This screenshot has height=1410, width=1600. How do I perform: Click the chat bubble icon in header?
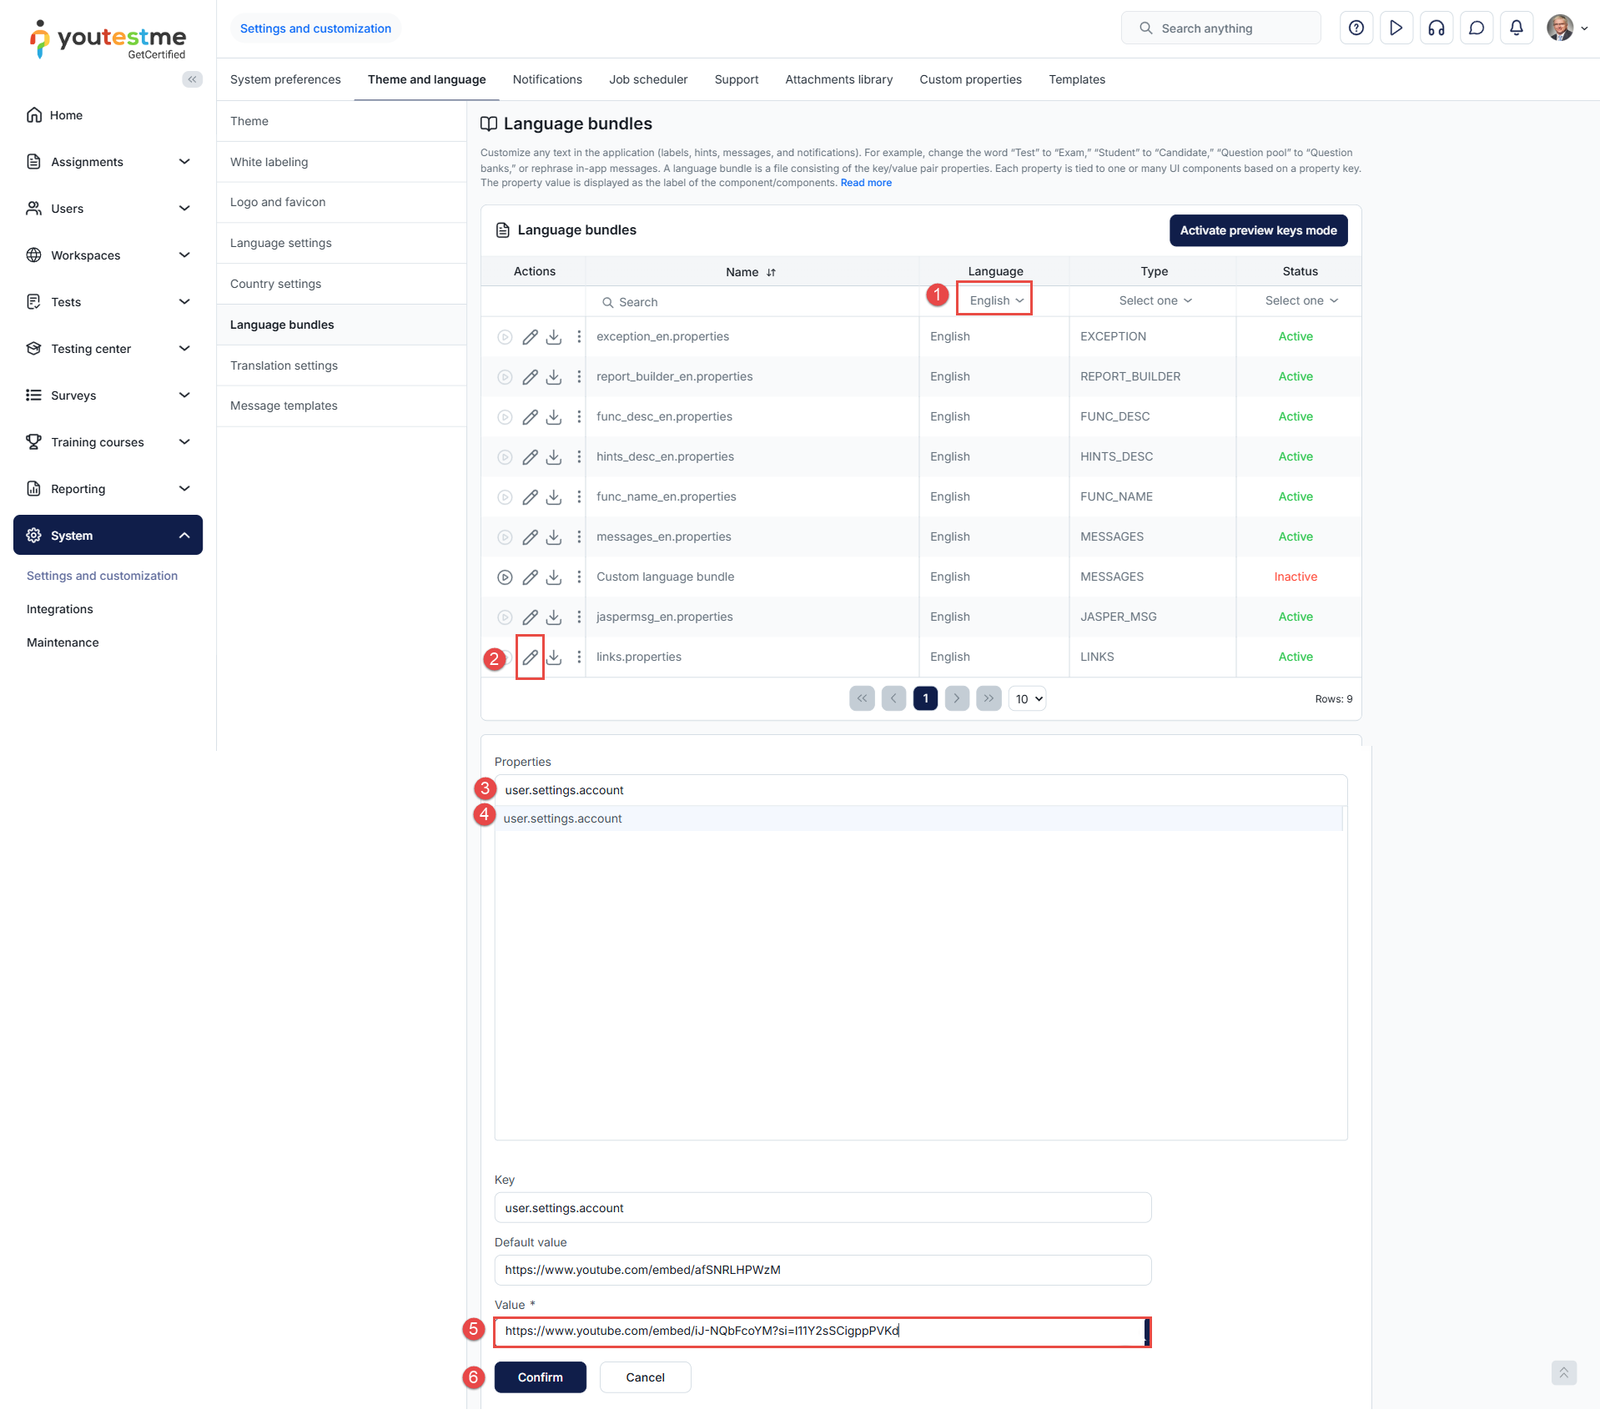[x=1476, y=28]
